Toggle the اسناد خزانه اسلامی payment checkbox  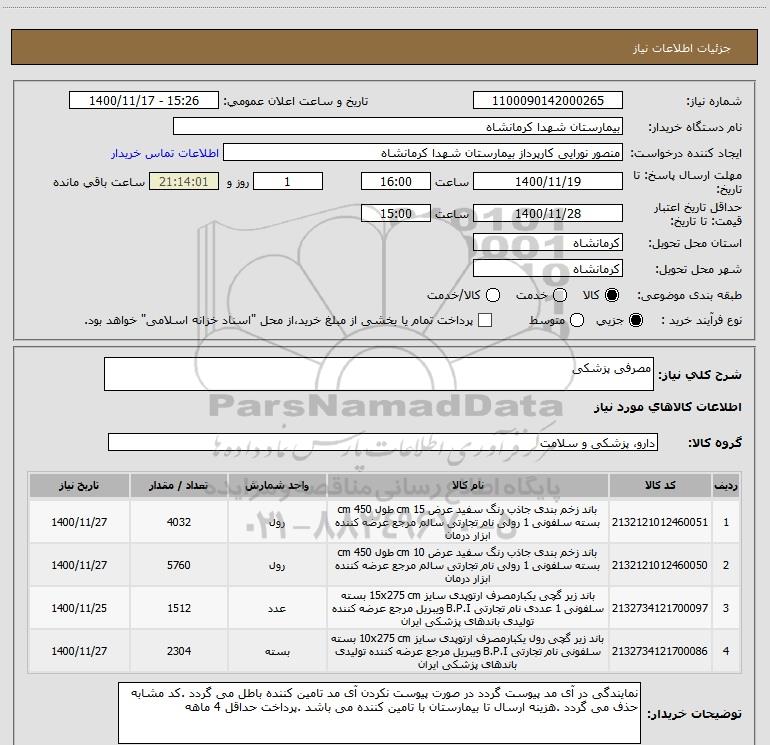click(485, 320)
